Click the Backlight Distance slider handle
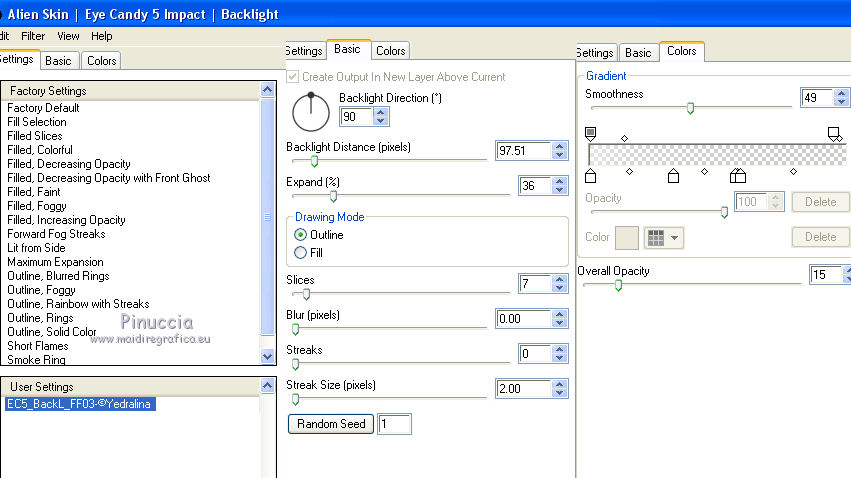Screen dimensions: 851x478 (x=314, y=161)
